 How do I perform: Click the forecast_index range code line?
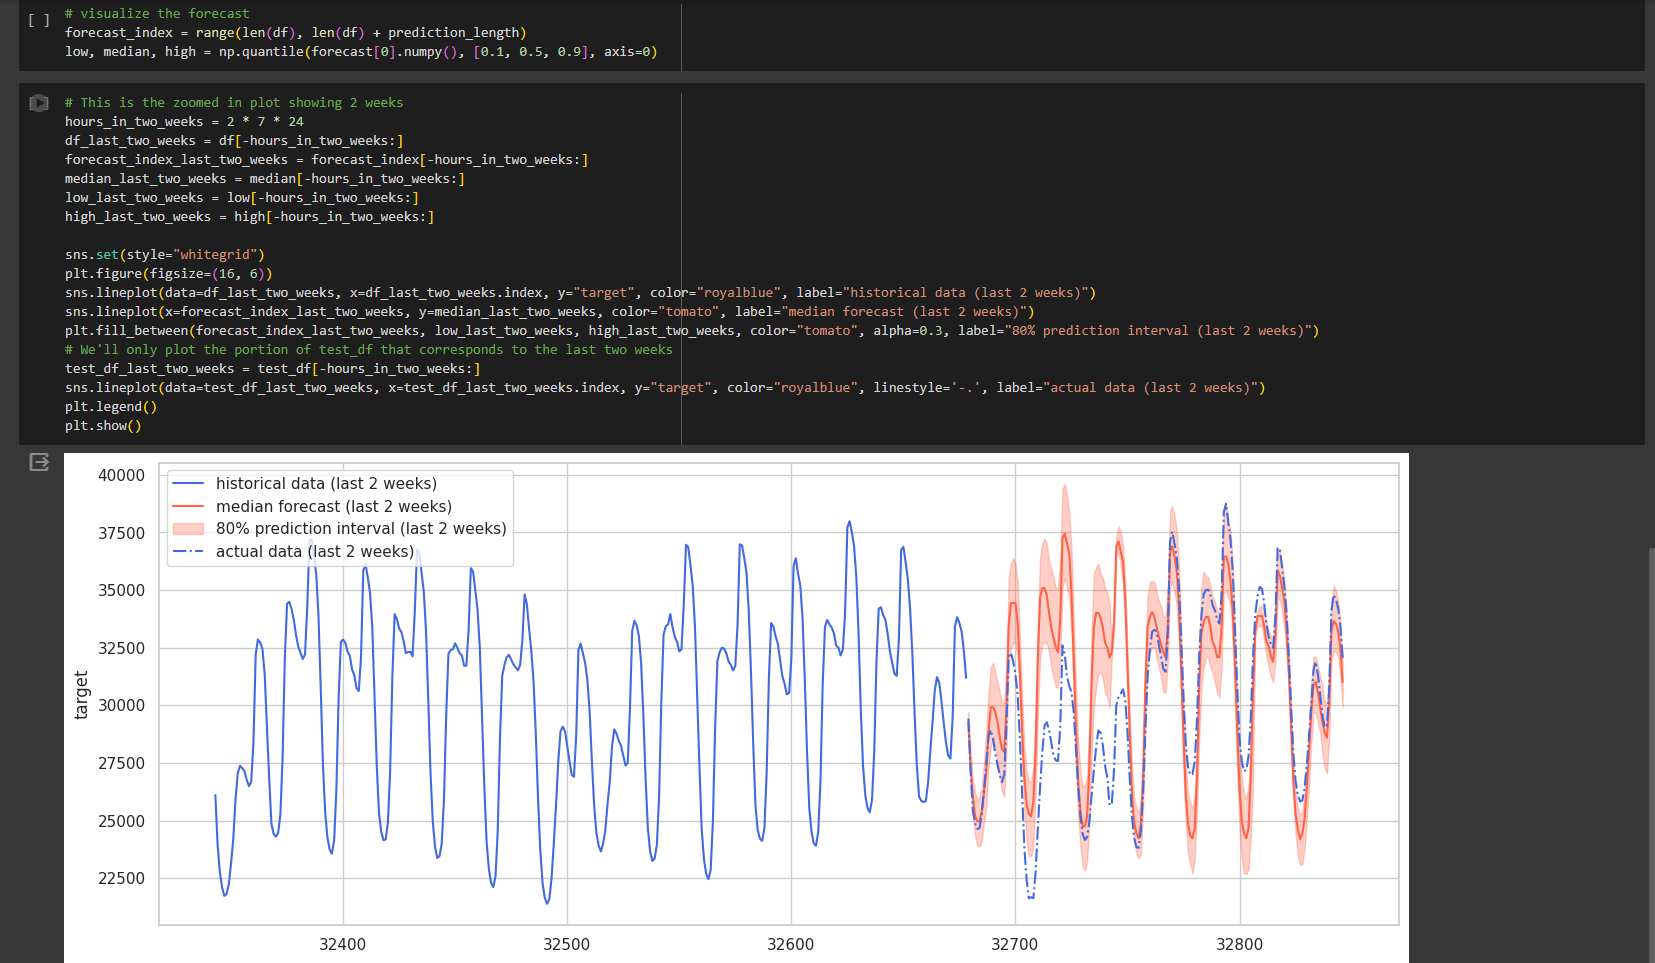[296, 32]
